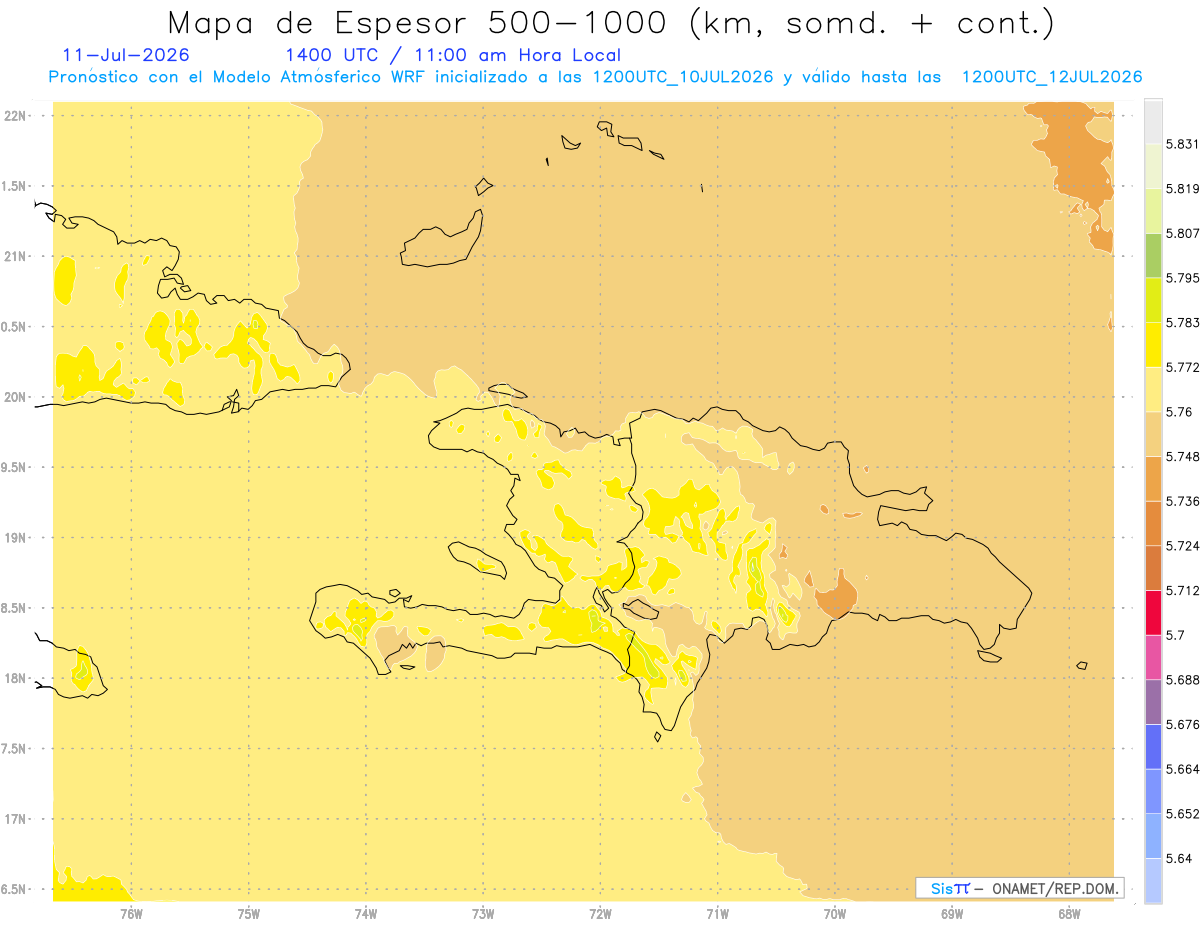Click the legend value '5.724'
1200x927 pixels.
[1182, 546]
